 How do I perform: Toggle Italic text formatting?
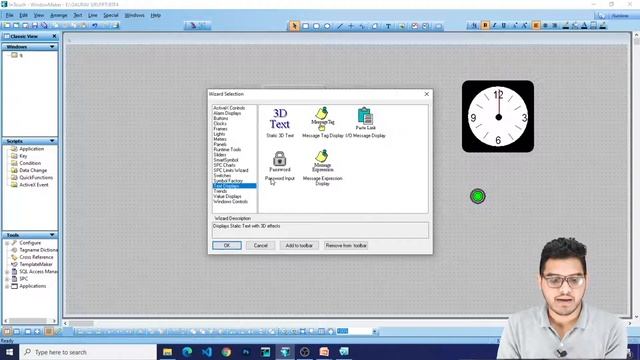pyautogui.click(x=494, y=25)
